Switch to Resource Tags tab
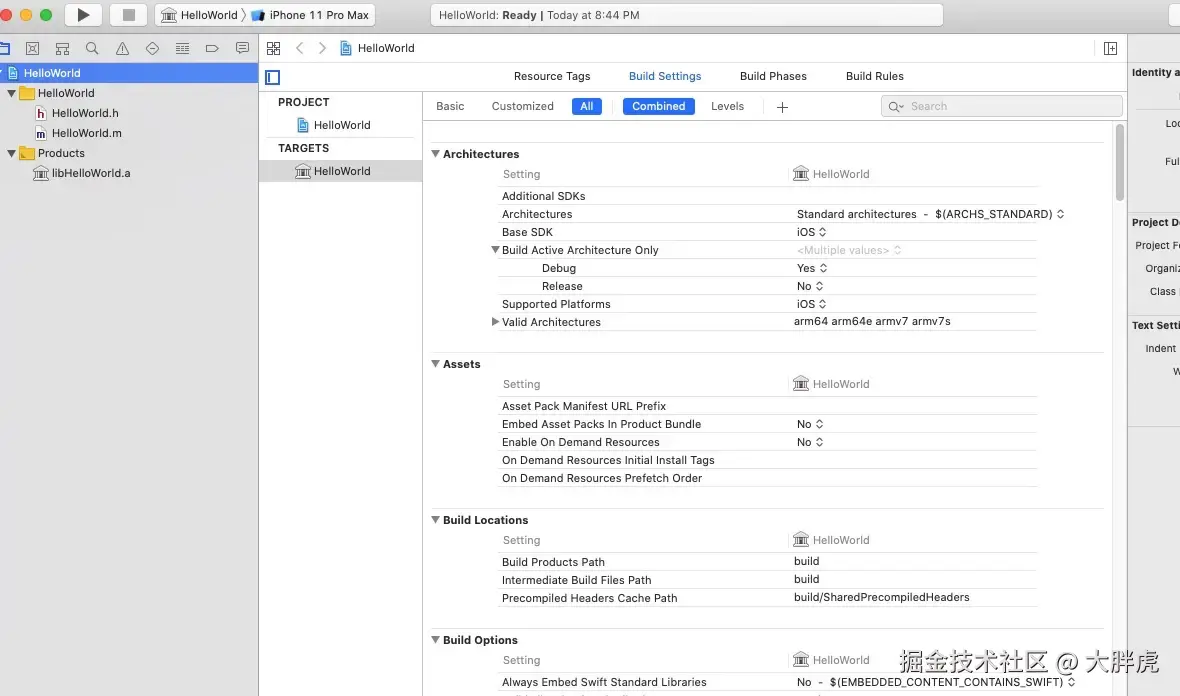Screen dimensions: 1180x696 [x=552, y=76]
